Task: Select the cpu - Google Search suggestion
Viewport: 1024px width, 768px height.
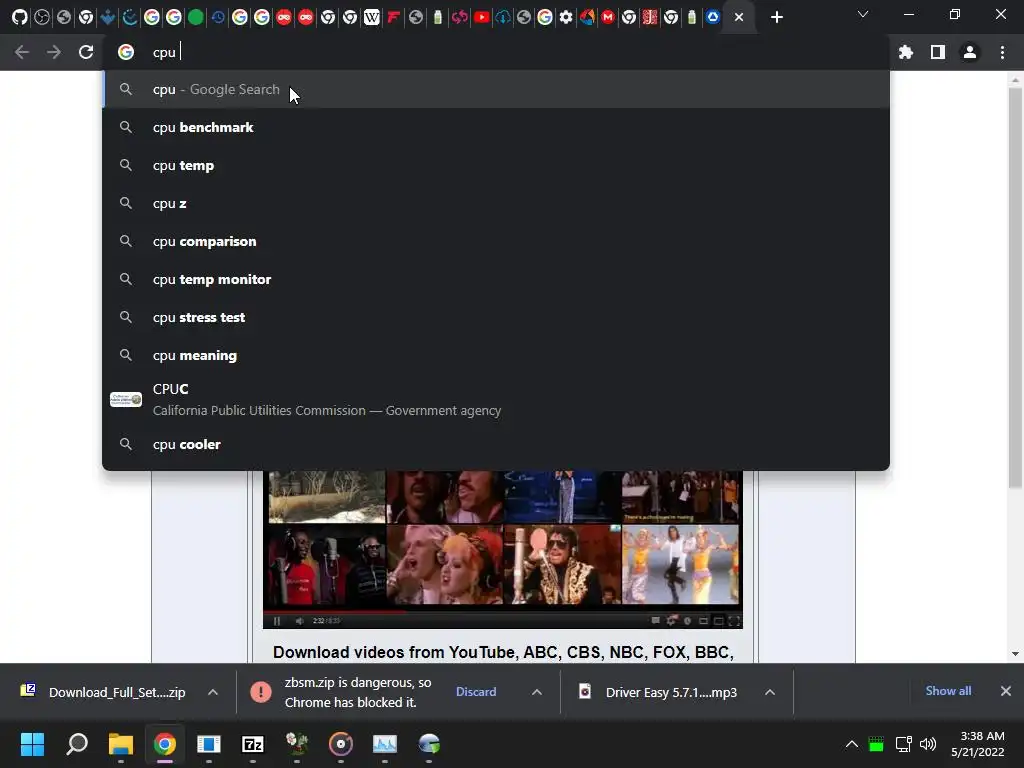Action: pyautogui.click(x=496, y=89)
